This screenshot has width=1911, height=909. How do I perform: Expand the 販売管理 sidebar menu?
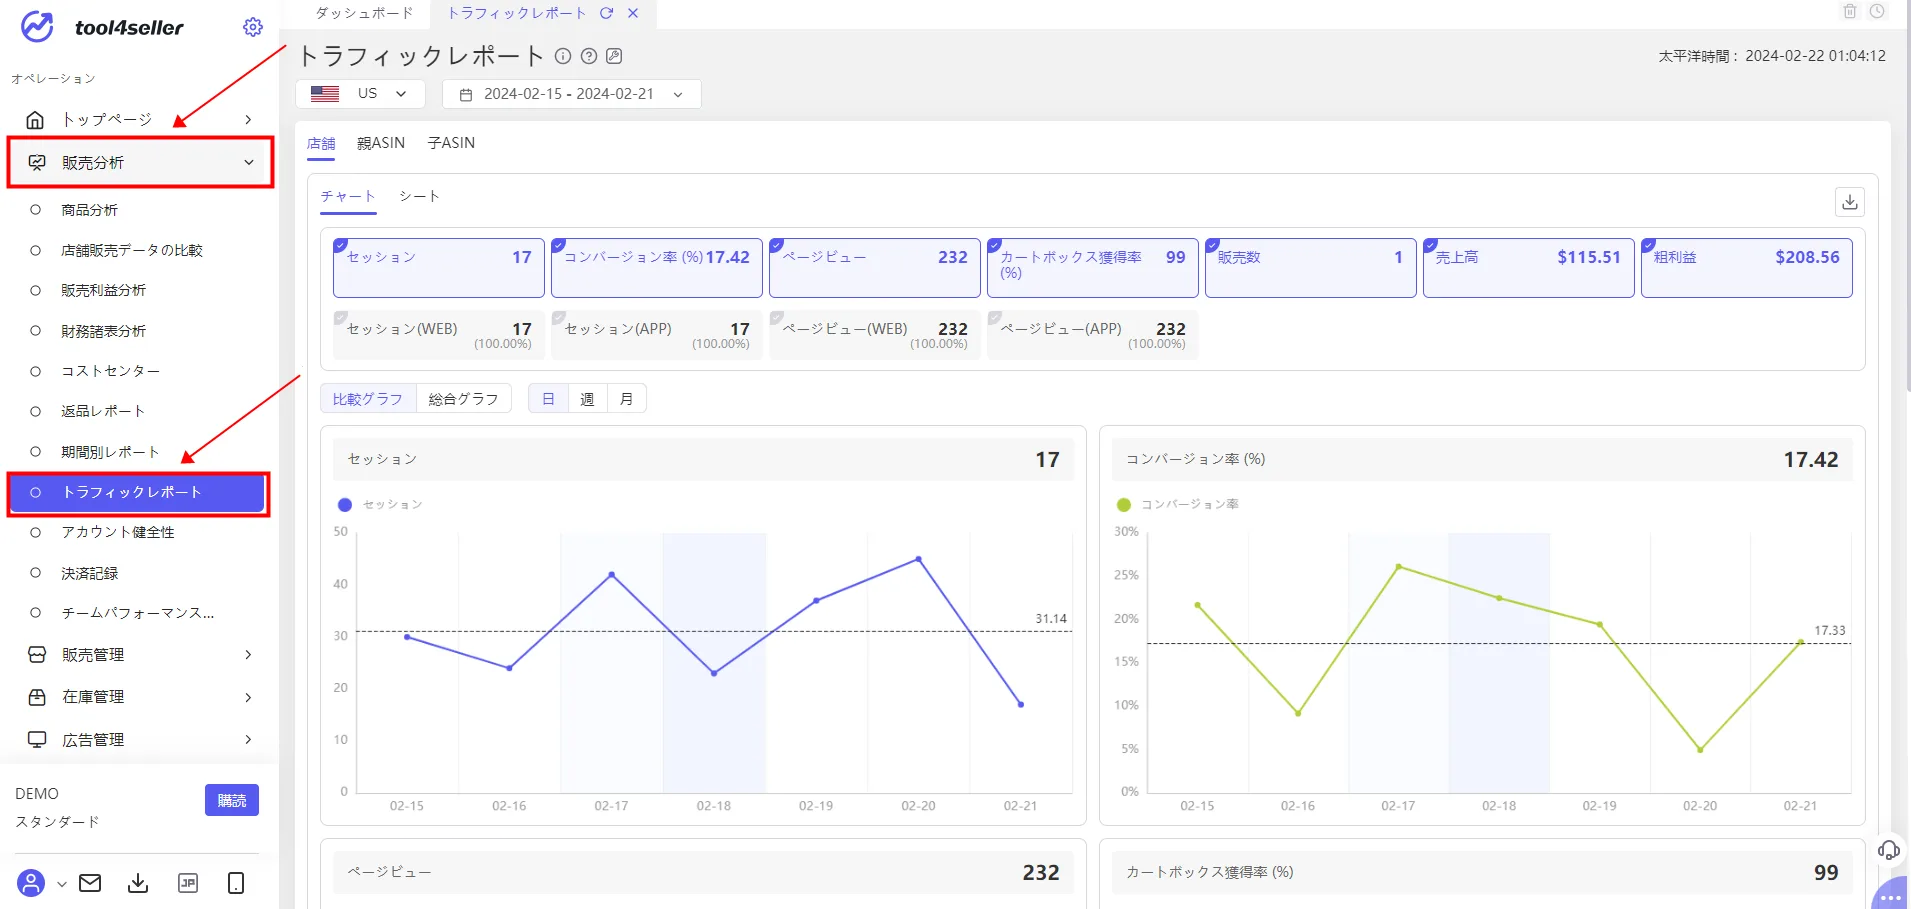tap(140, 655)
